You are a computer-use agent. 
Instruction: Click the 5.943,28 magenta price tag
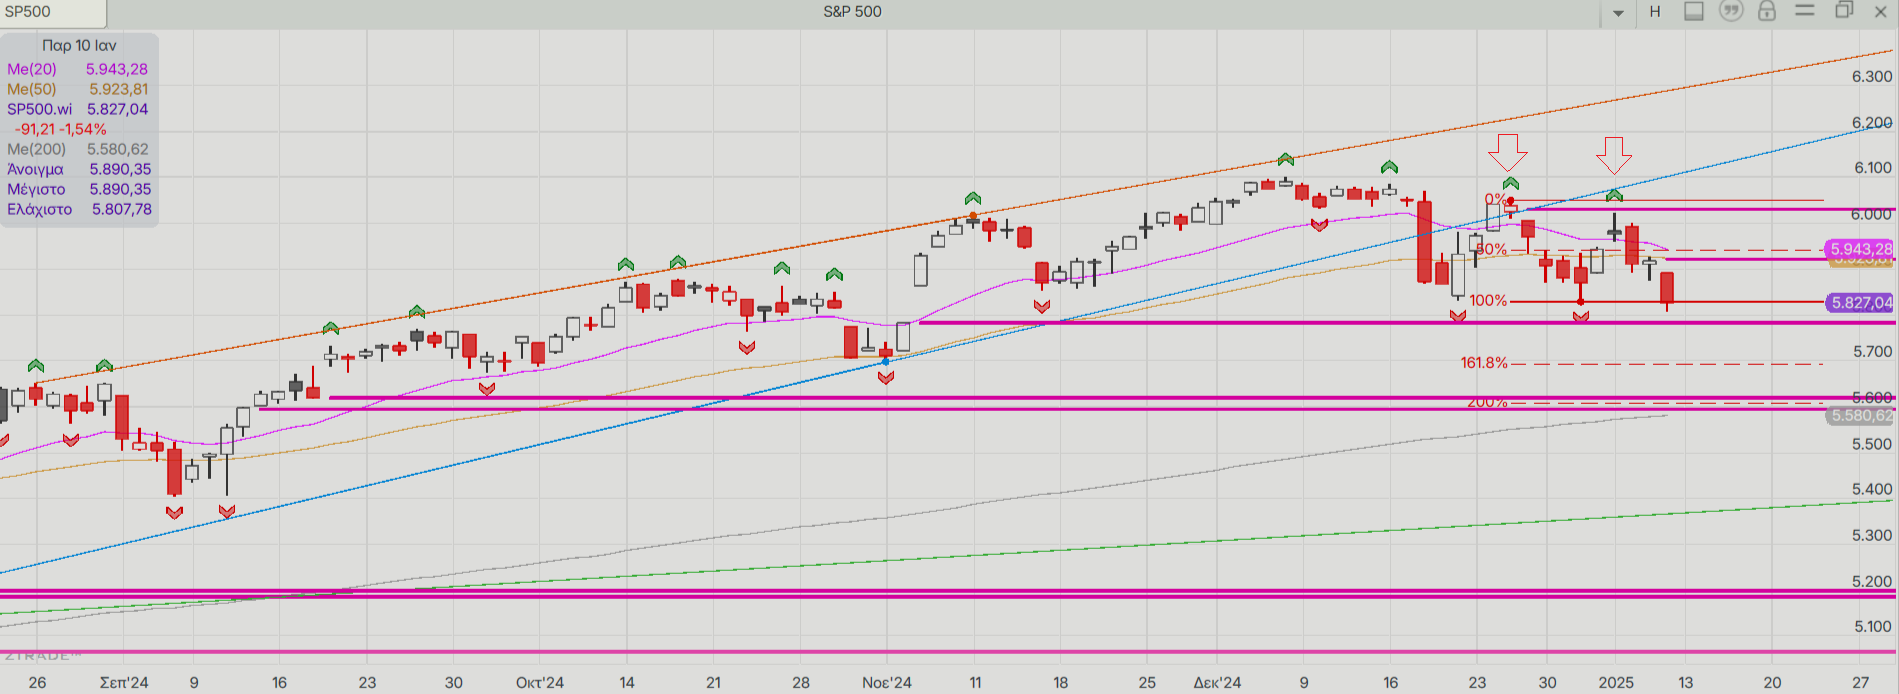(x=1860, y=249)
